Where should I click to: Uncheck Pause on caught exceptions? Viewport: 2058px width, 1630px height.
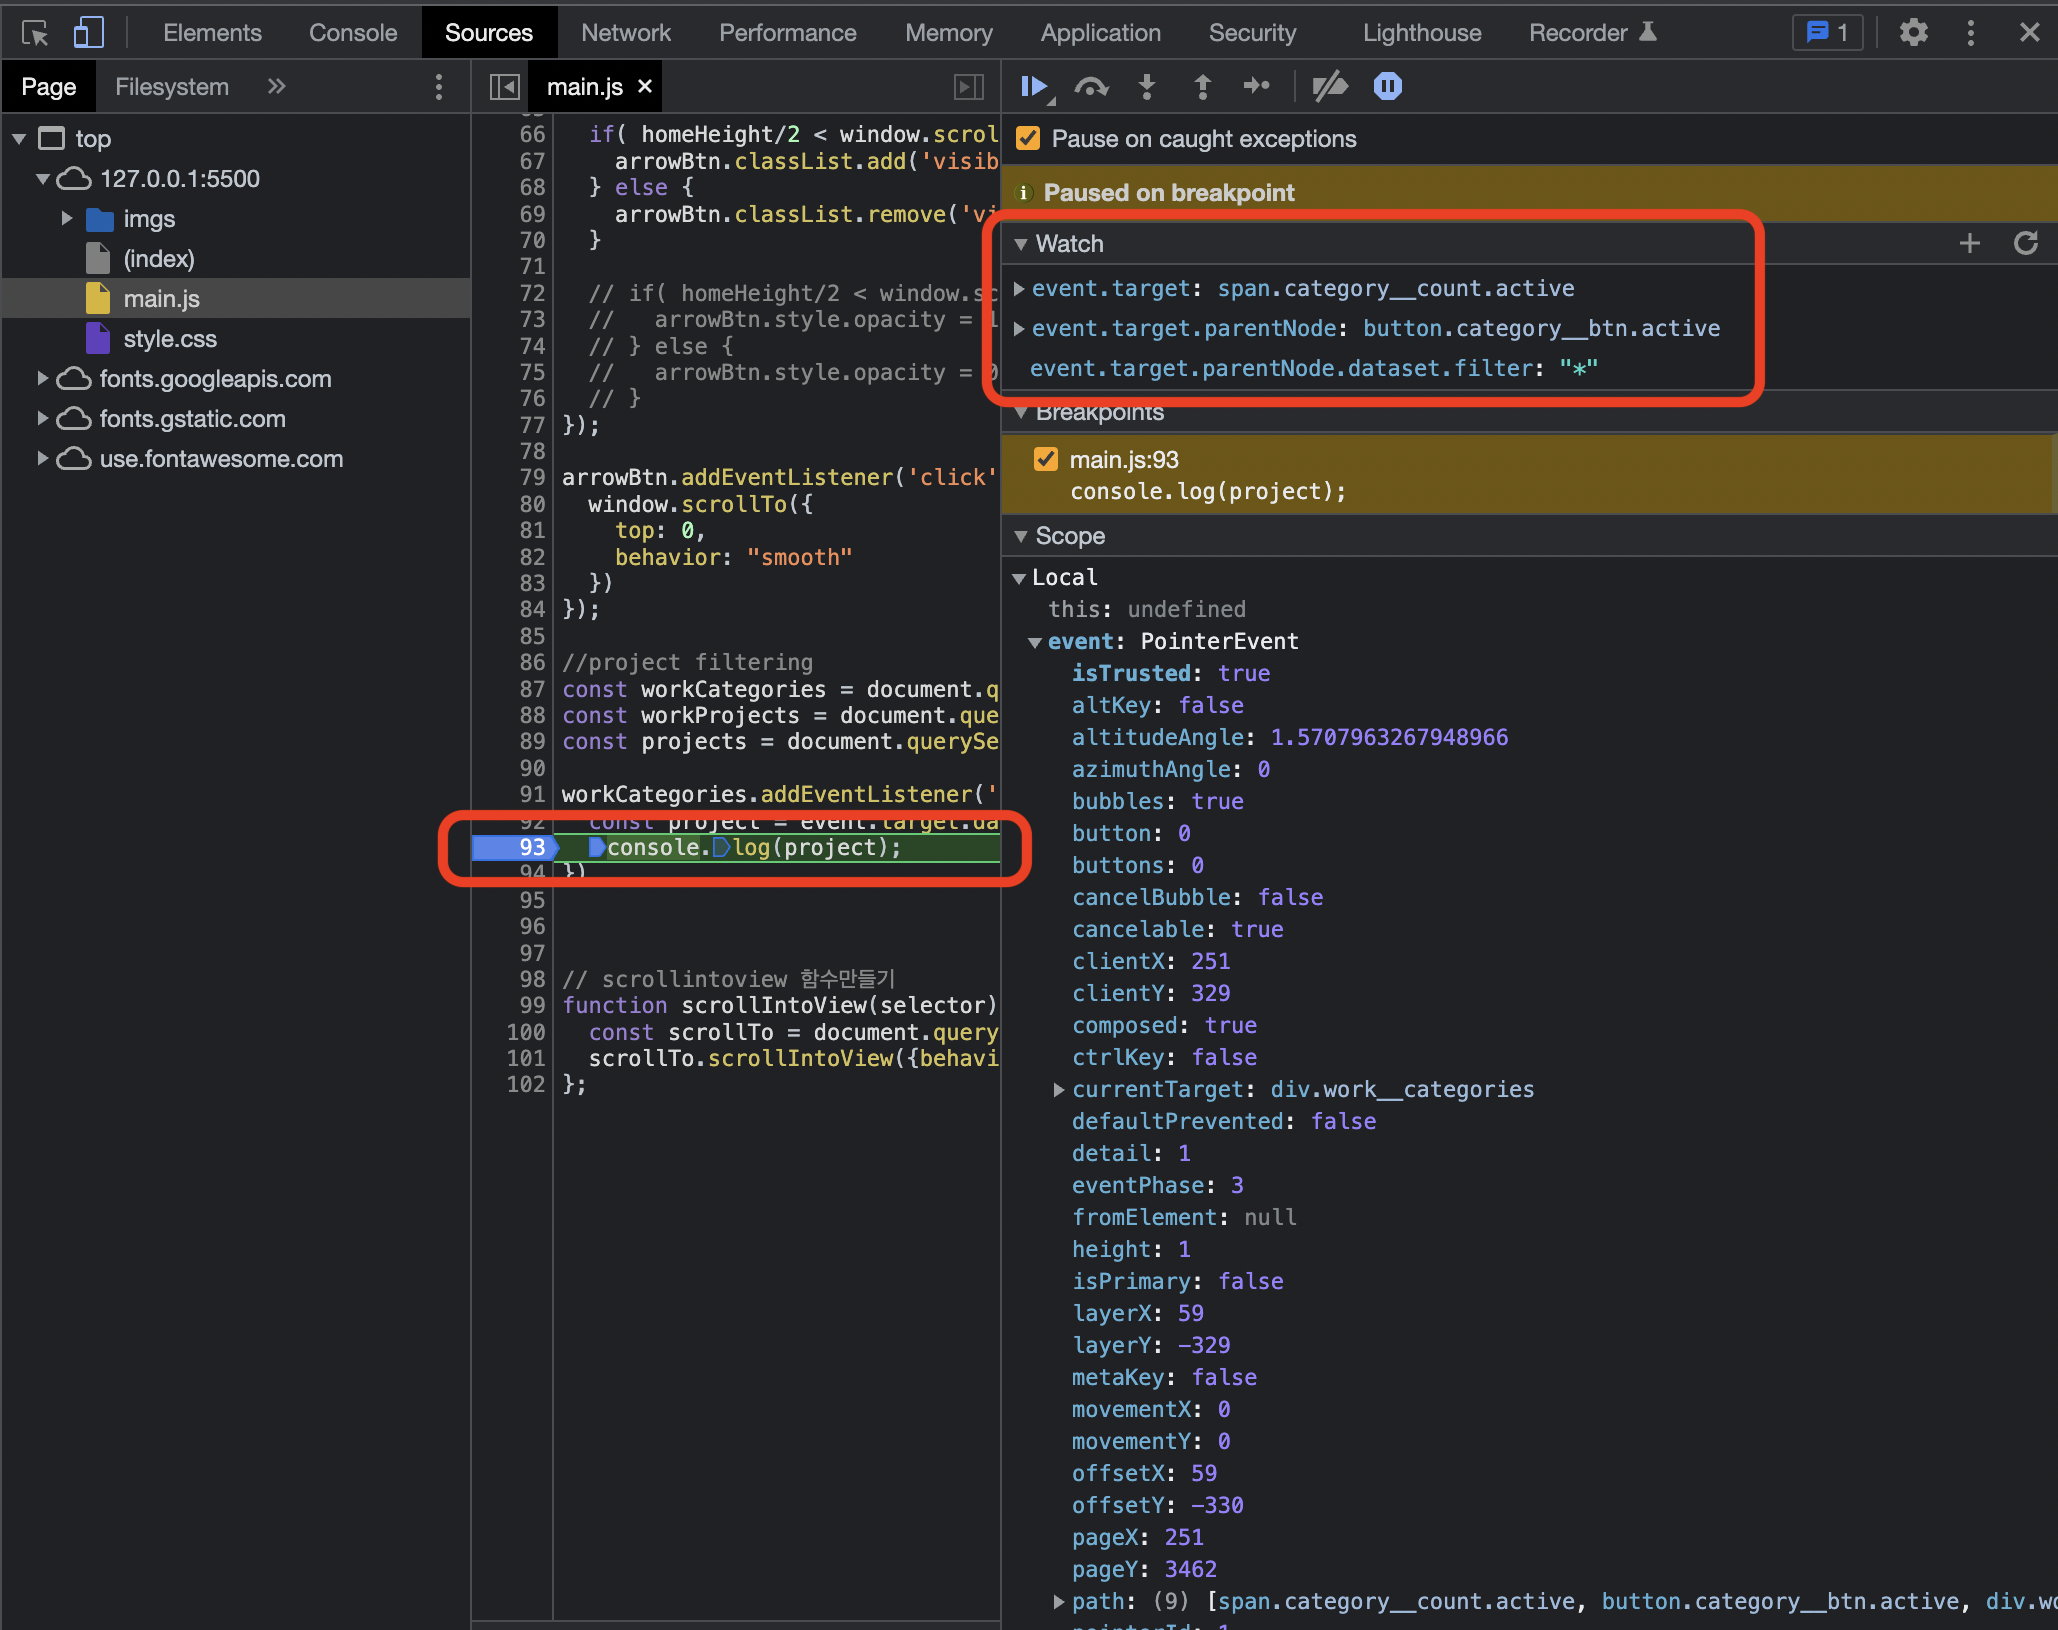click(1028, 138)
